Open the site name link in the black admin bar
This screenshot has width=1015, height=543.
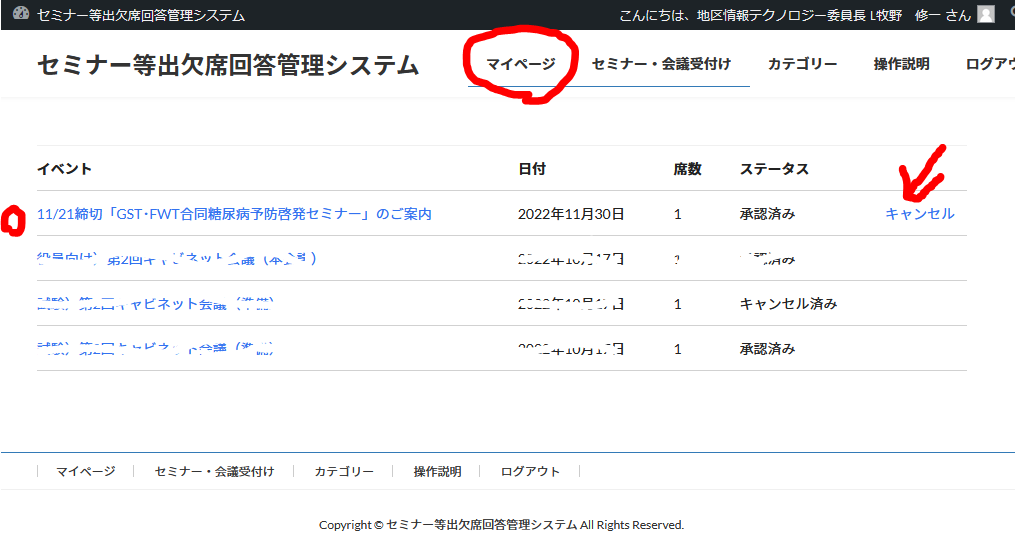(140, 15)
